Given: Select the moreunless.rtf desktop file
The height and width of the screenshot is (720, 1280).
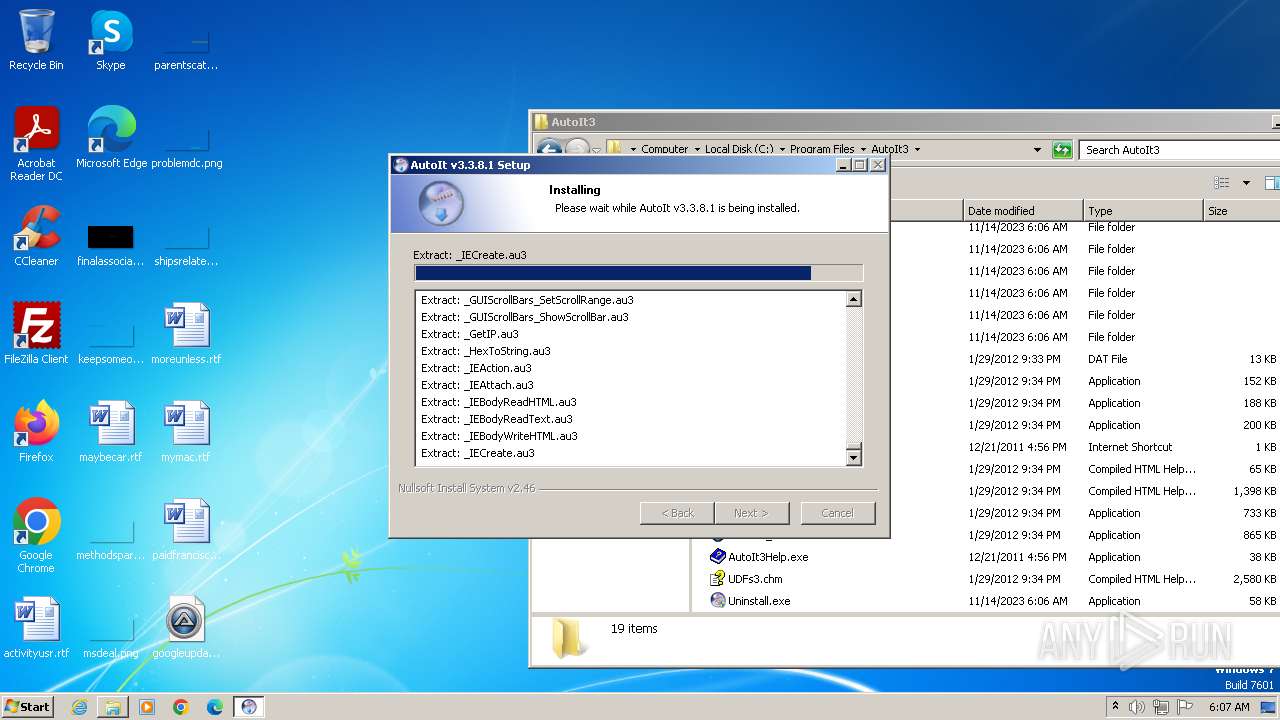Looking at the screenshot, I should point(186,334).
